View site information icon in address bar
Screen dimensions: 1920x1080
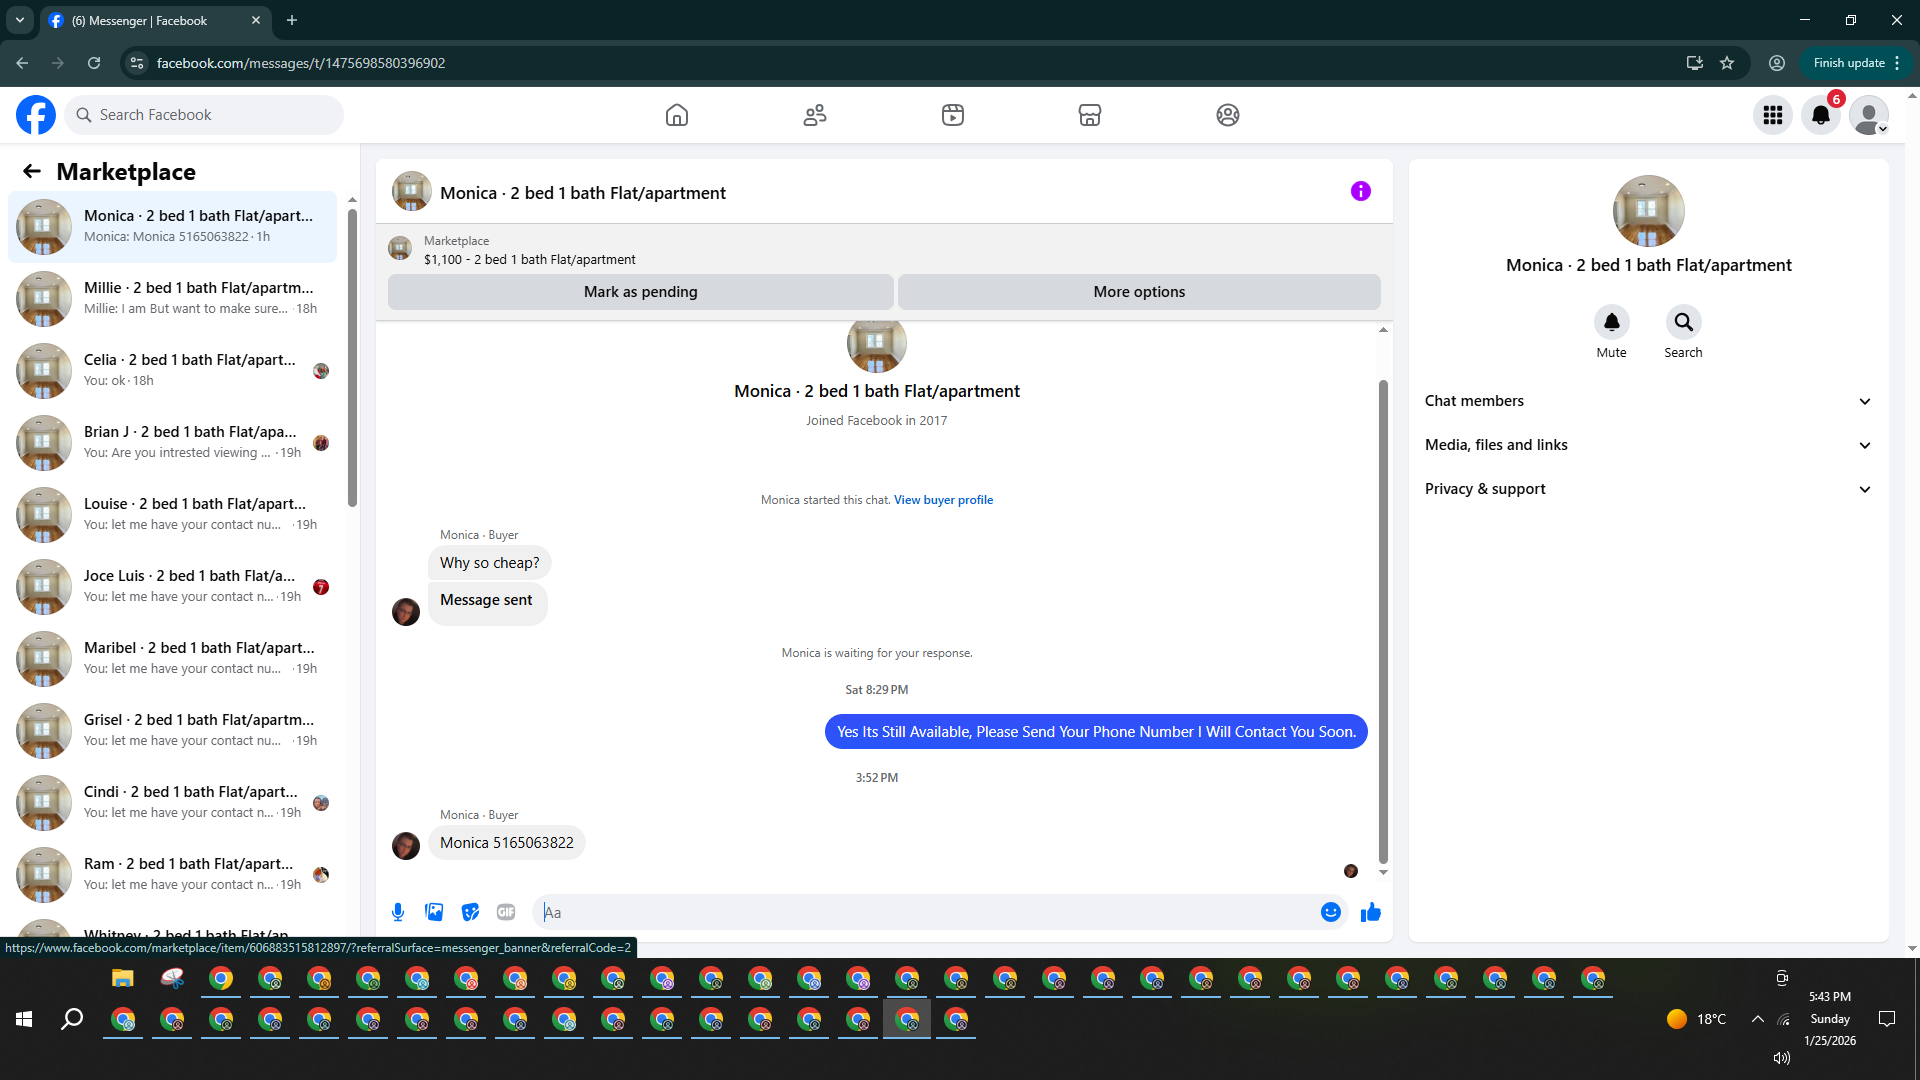point(137,63)
